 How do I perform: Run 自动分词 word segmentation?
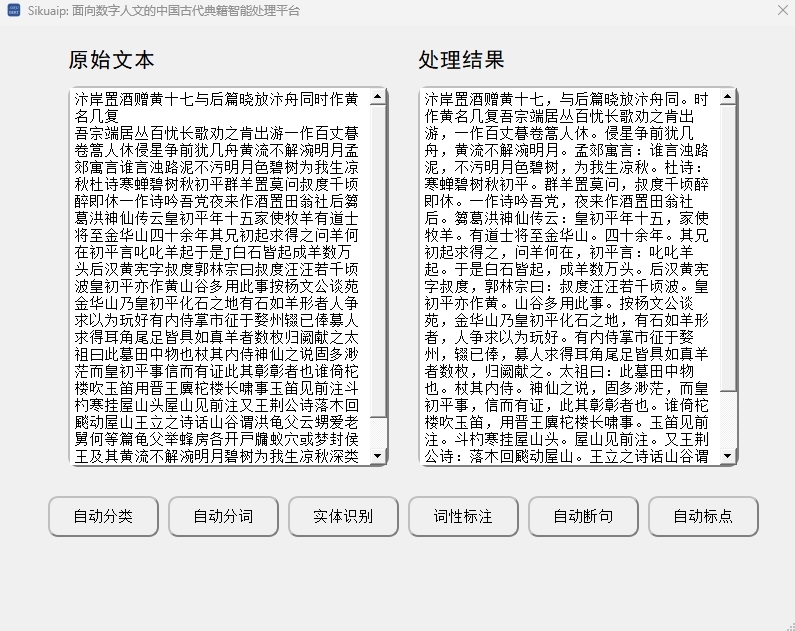pos(223,516)
